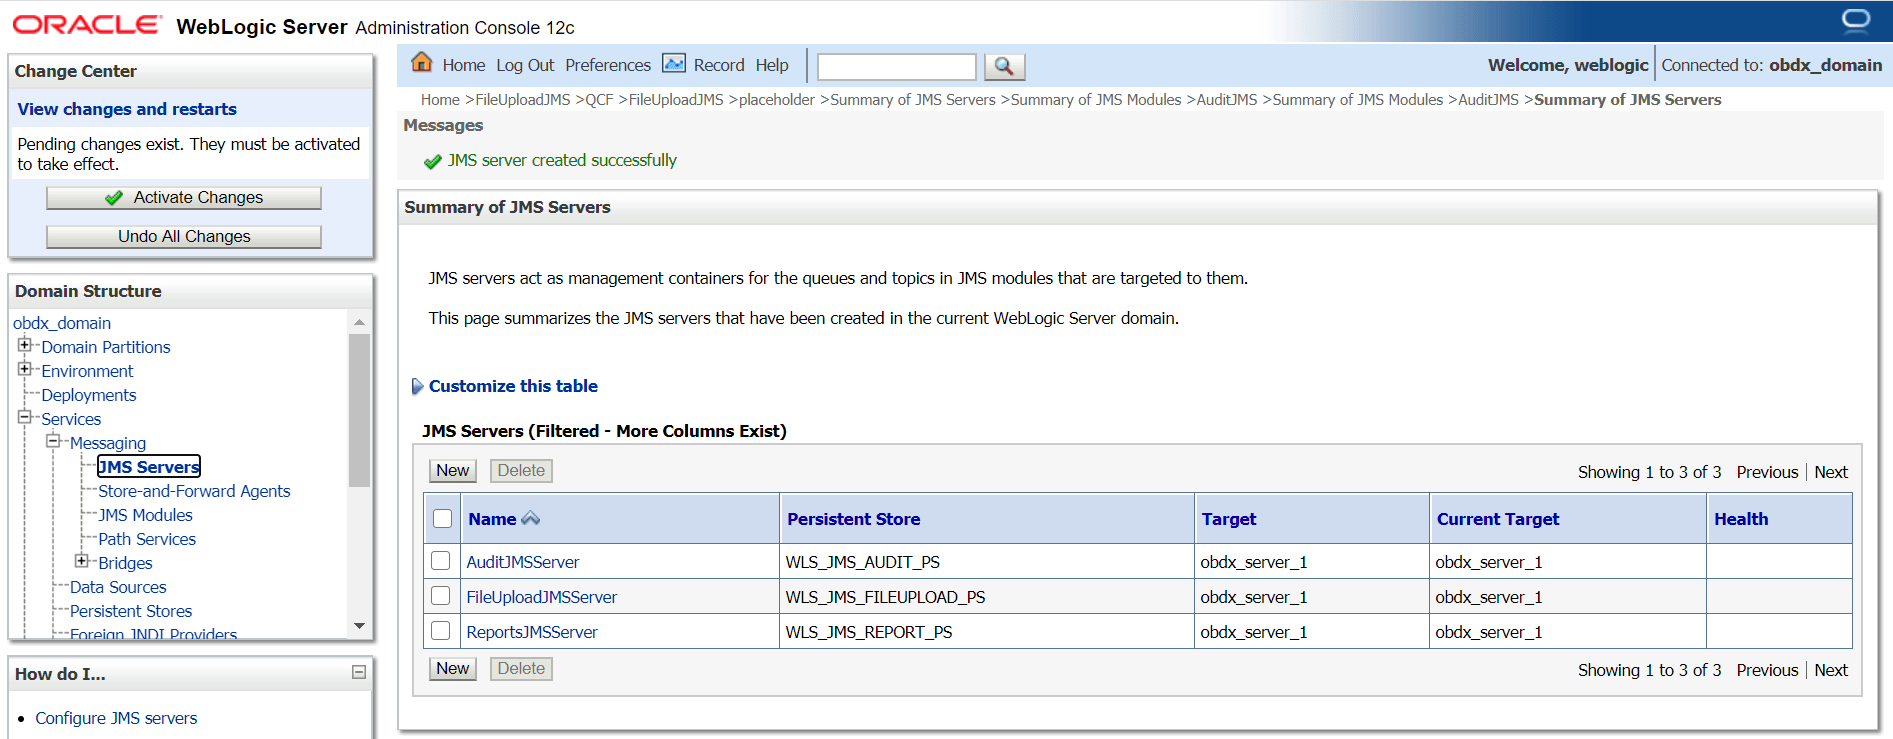Open the Preferences menu item
Viewport: 1893px width, 739px height.
pyautogui.click(x=607, y=65)
